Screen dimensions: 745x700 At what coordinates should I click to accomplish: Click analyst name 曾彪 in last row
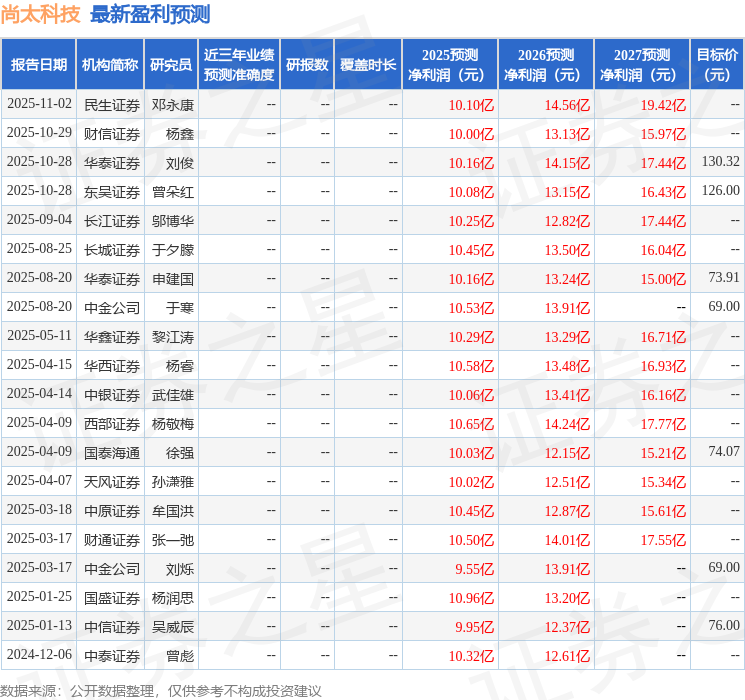pyautogui.click(x=180, y=656)
